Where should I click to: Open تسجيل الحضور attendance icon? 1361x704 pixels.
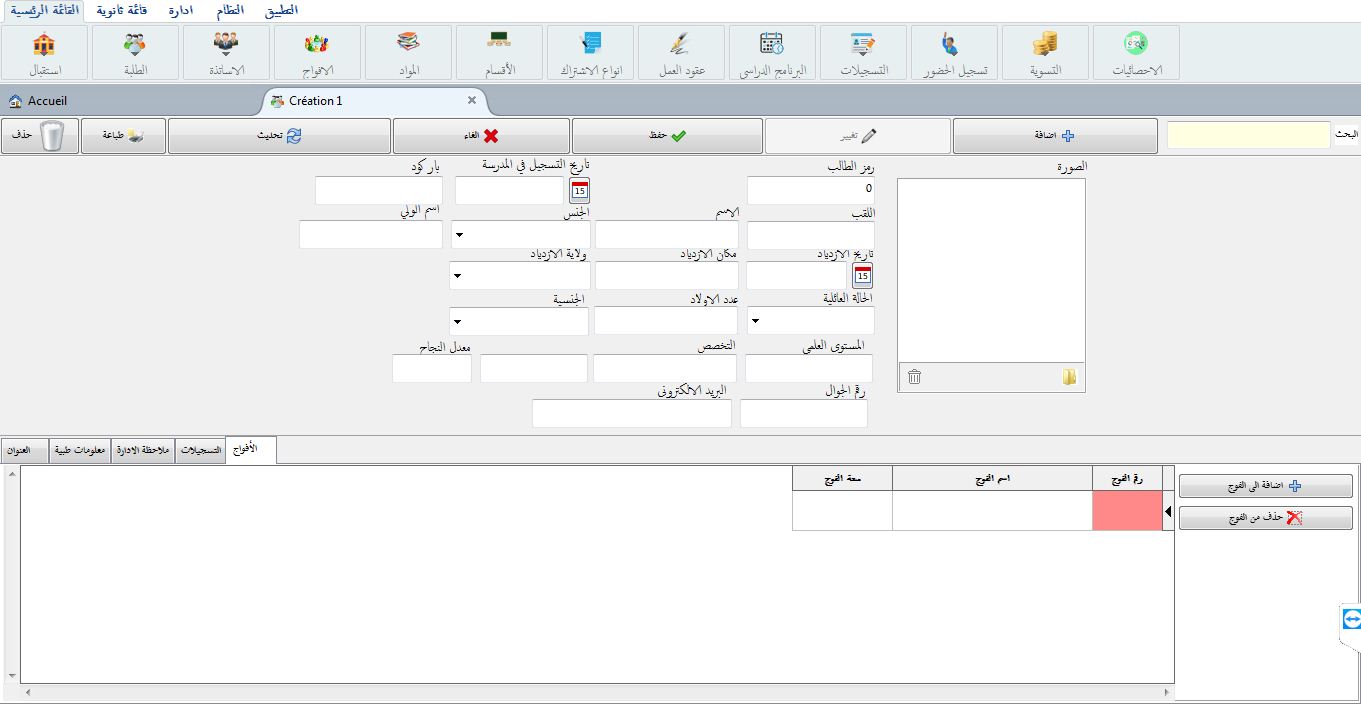click(952, 53)
